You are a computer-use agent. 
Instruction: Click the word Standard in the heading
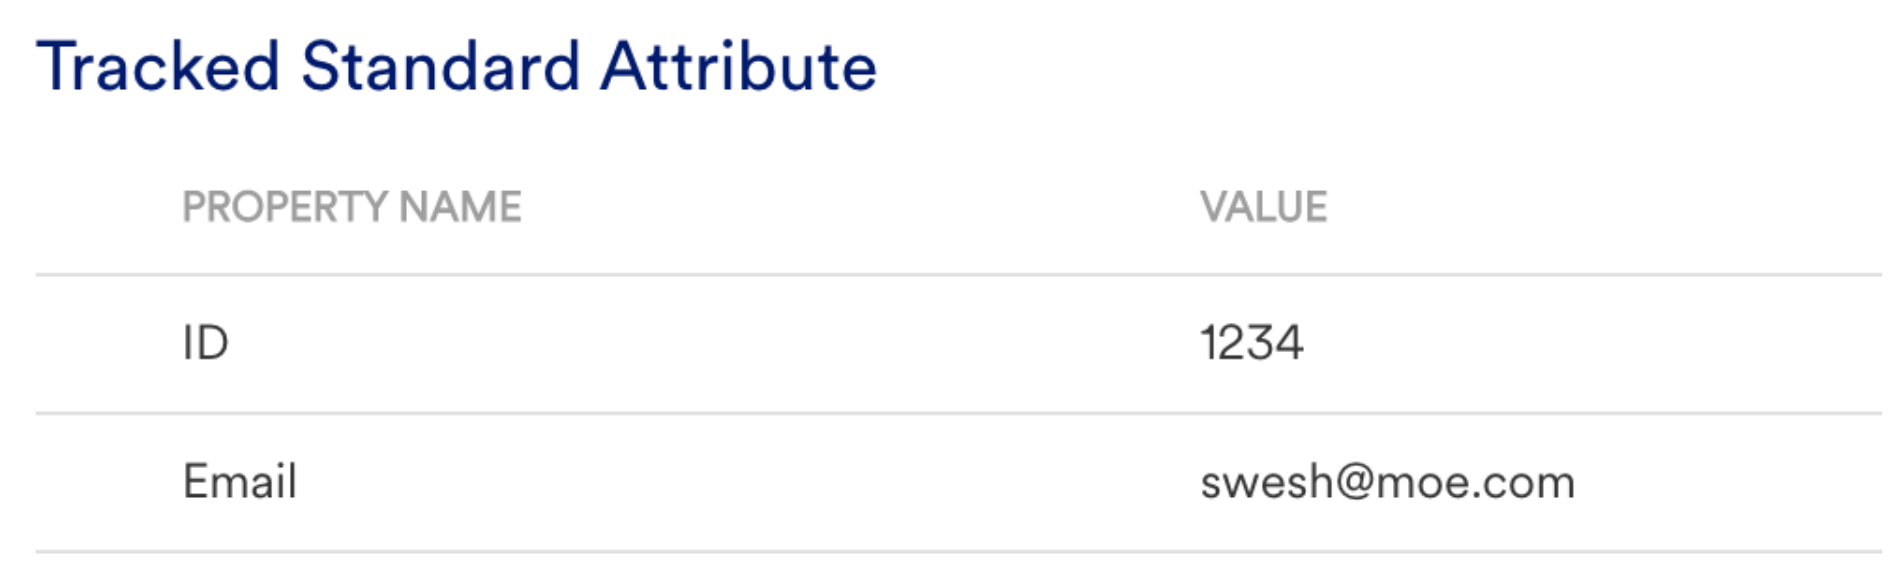click(440, 67)
